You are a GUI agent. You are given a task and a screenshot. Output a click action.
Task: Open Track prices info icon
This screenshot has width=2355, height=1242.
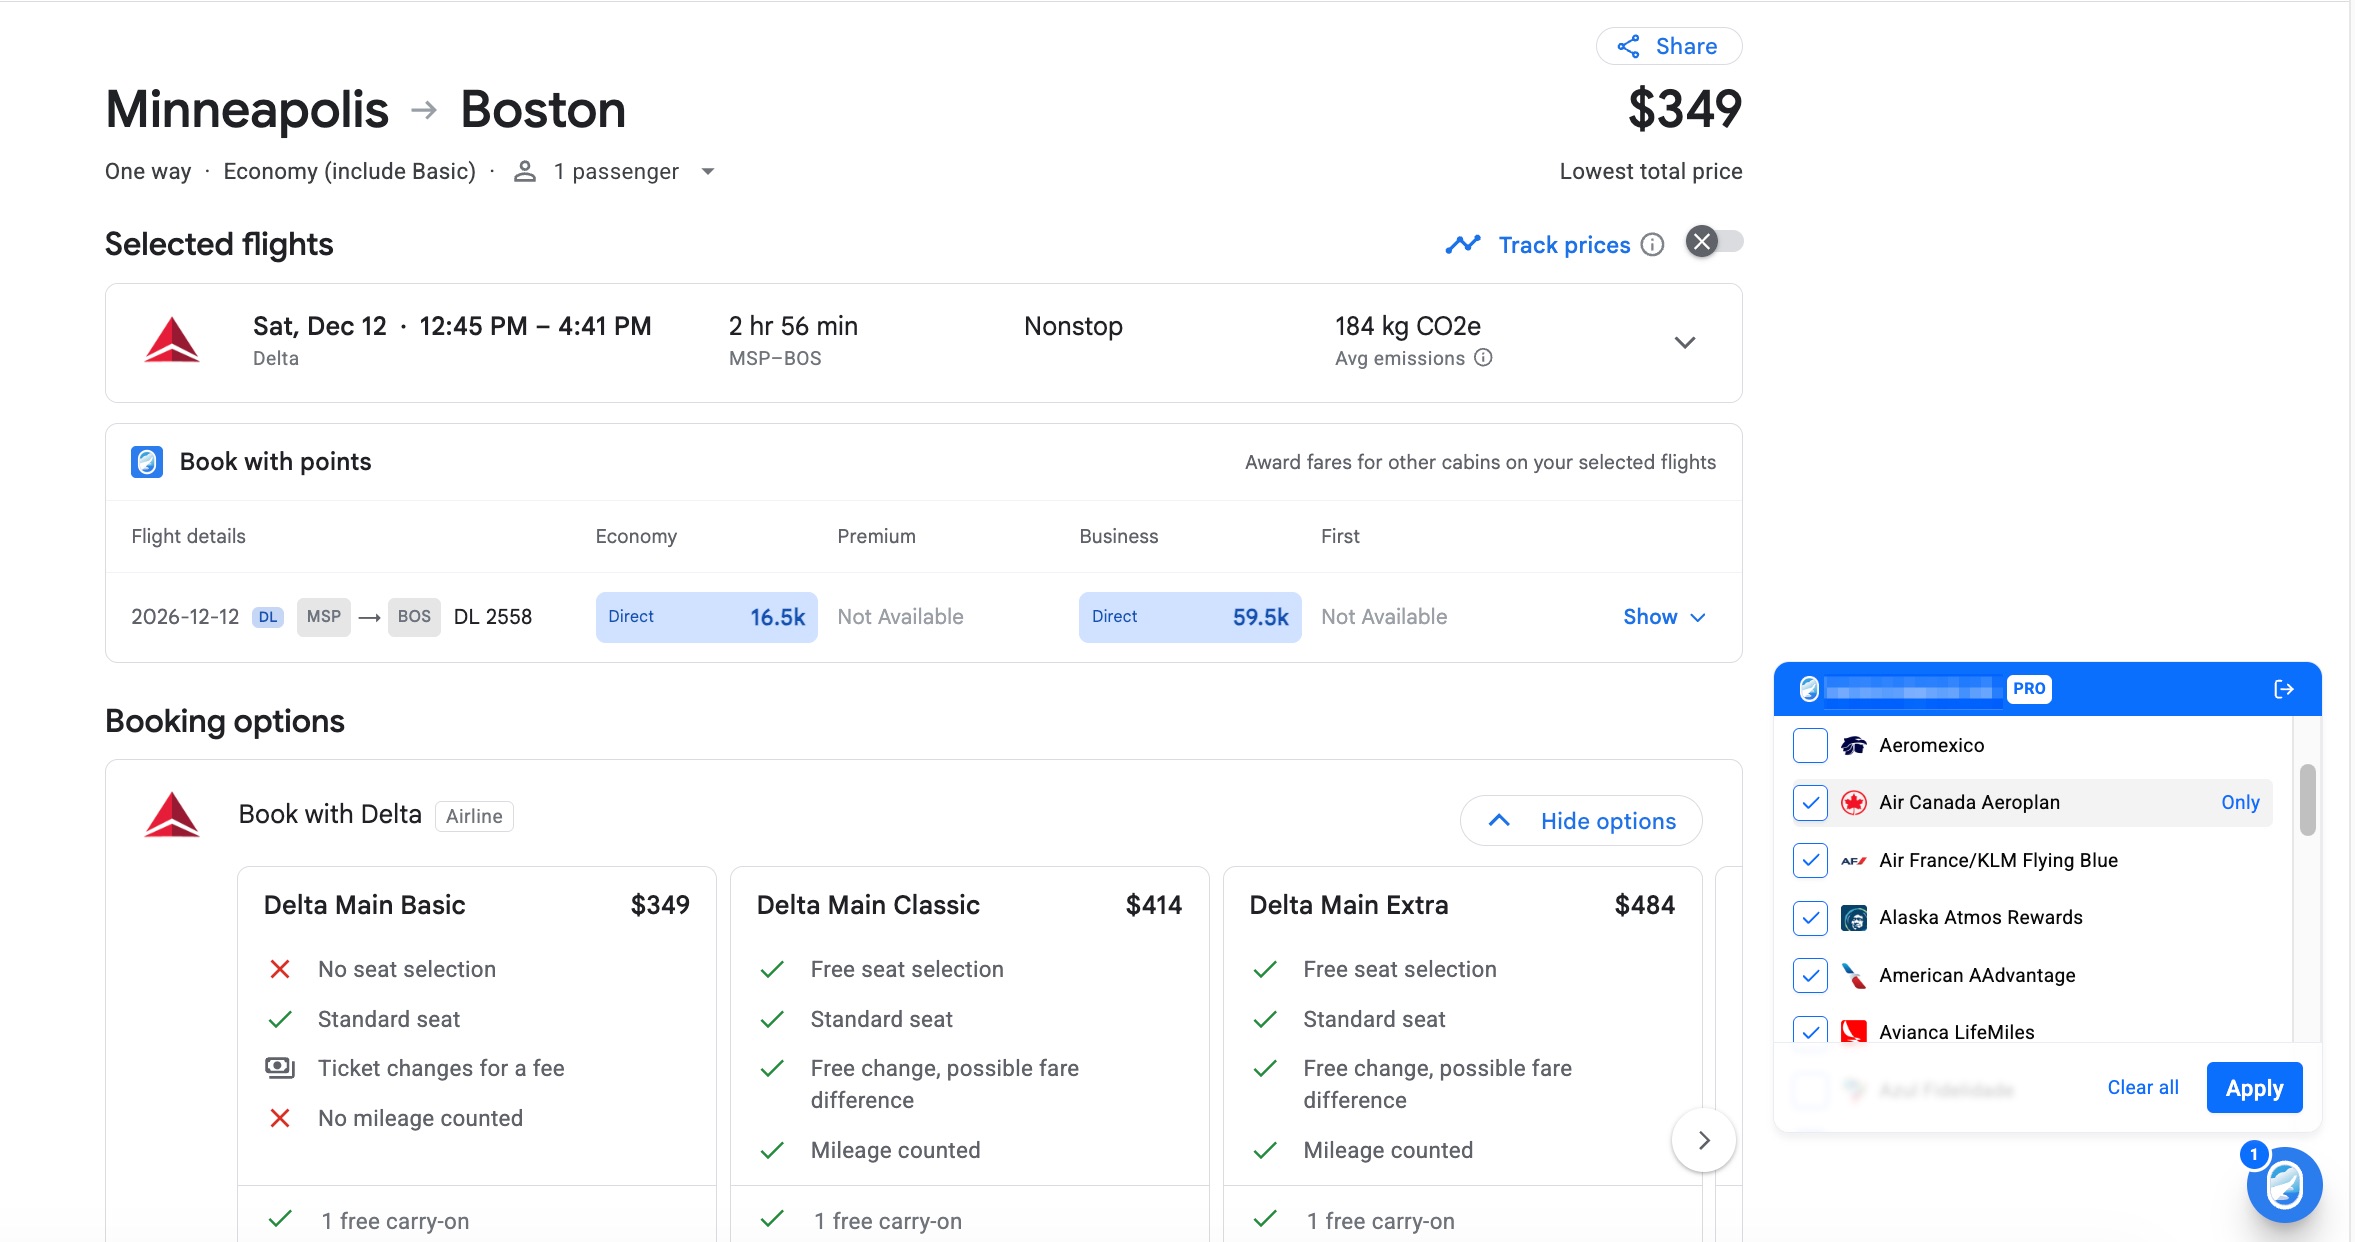tap(1653, 245)
